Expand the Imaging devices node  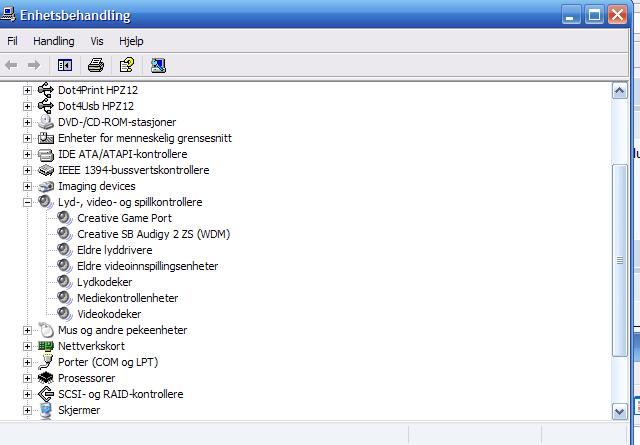pos(27,186)
